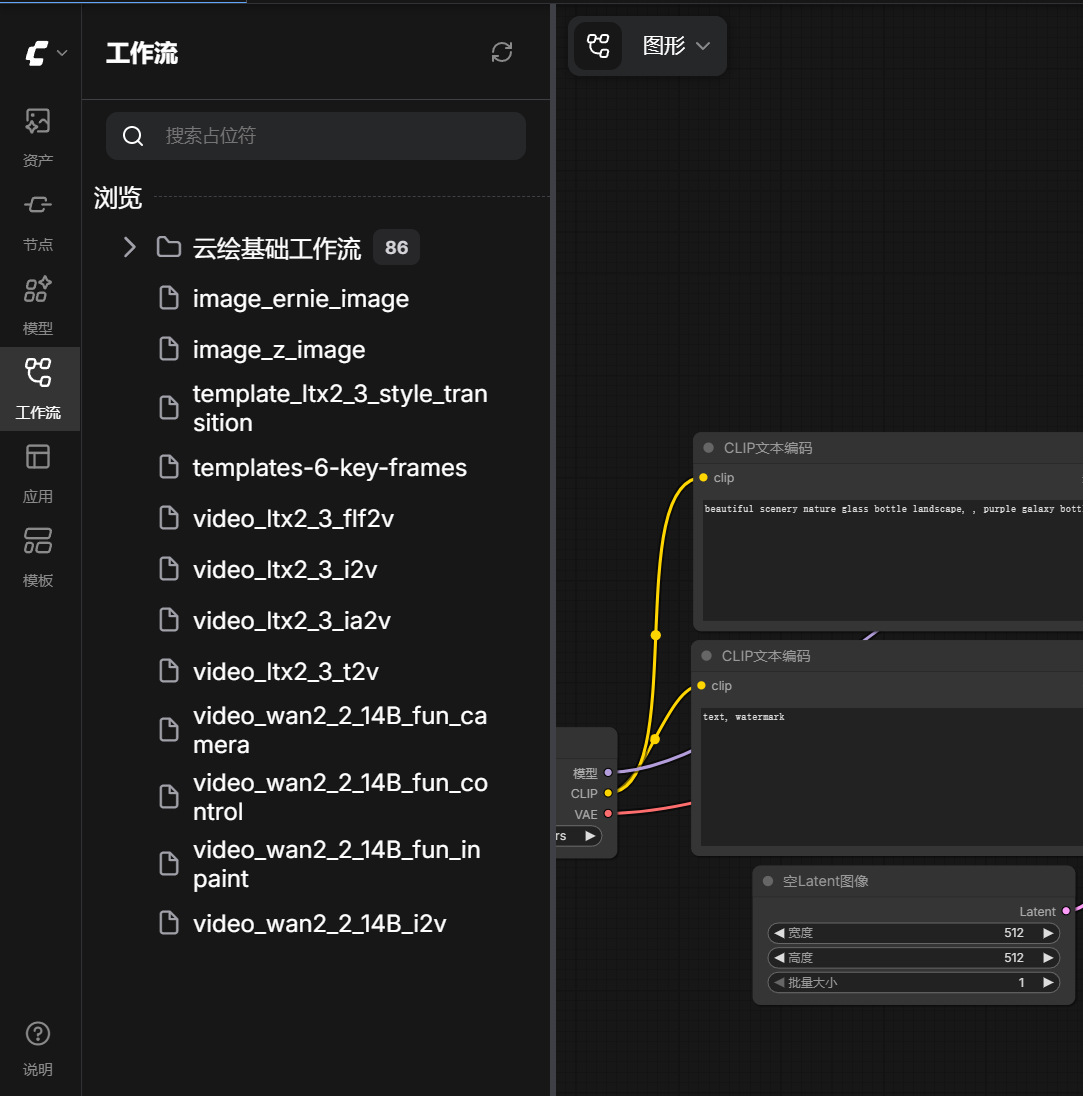Click the 模型 output socket
This screenshot has height=1096, width=1083.
pyautogui.click(x=608, y=772)
